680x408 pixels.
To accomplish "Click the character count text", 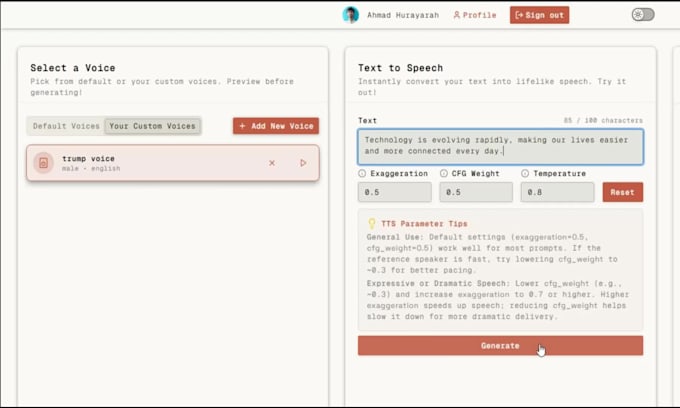I will [603, 121].
